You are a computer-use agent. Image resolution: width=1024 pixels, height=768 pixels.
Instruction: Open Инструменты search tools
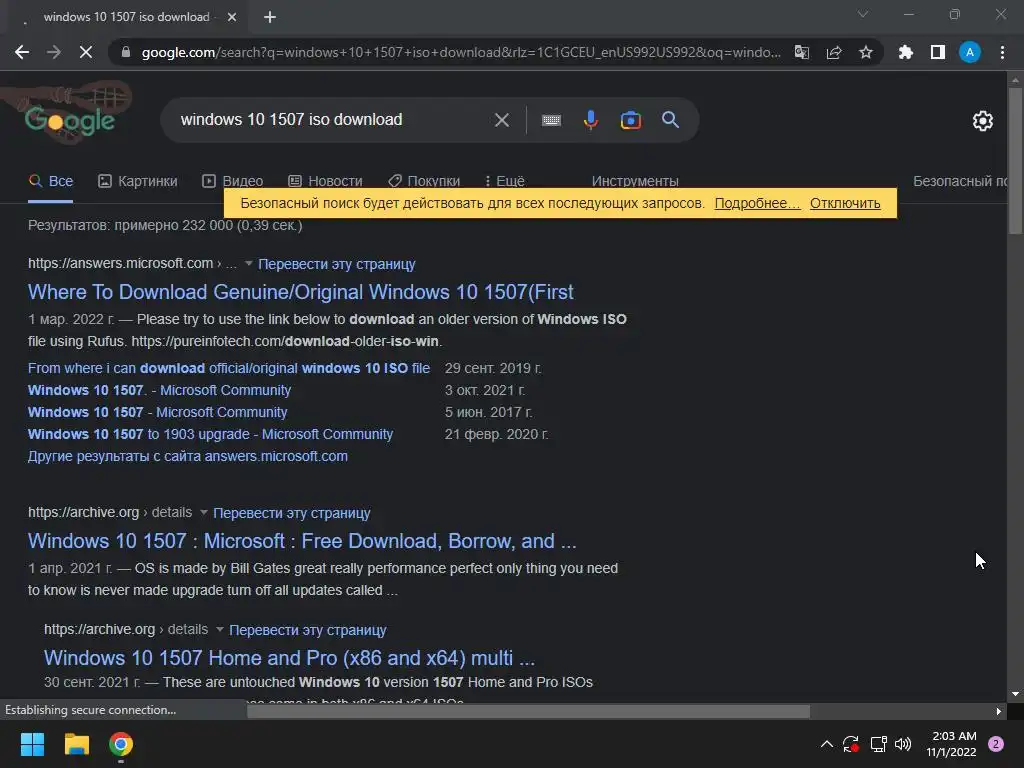[x=635, y=181]
